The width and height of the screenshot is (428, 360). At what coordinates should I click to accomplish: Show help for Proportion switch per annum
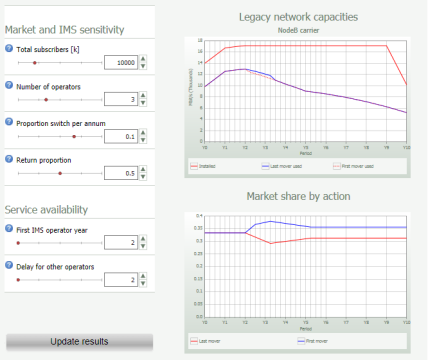coord(9,122)
